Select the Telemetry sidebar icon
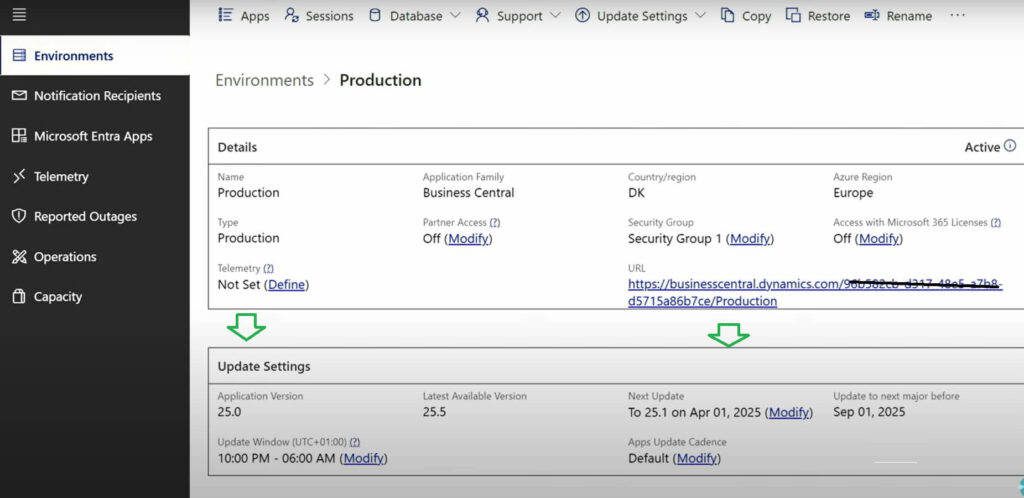The height and width of the screenshot is (498, 1024). pos(20,176)
